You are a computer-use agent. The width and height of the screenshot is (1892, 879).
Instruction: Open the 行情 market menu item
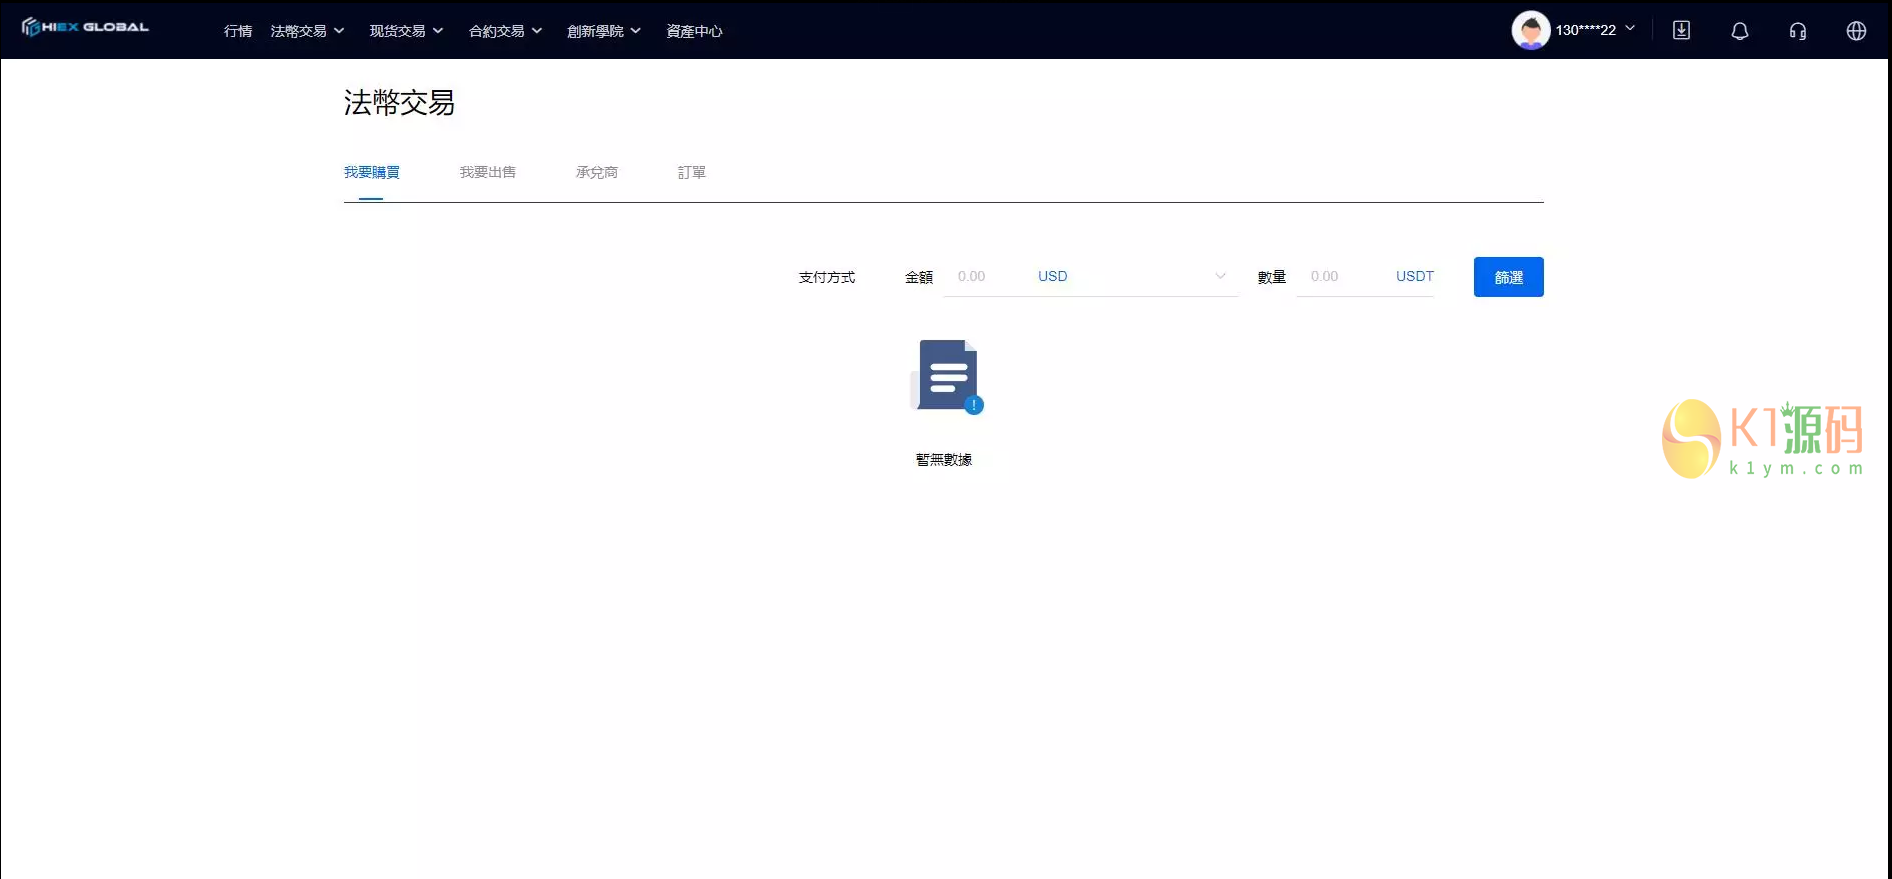coord(238,31)
